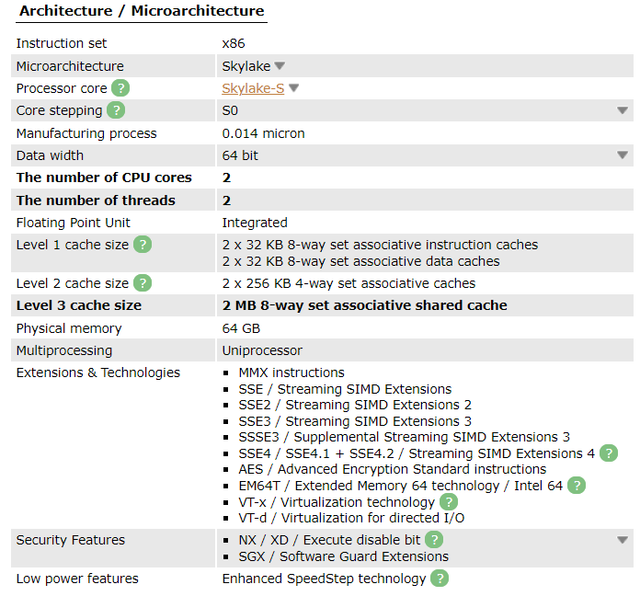Expand the arrow beside the Skylake-S link
Image resolution: width=640 pixels, height=596 pixels.
pyautogui.click(x=294, y=88)
